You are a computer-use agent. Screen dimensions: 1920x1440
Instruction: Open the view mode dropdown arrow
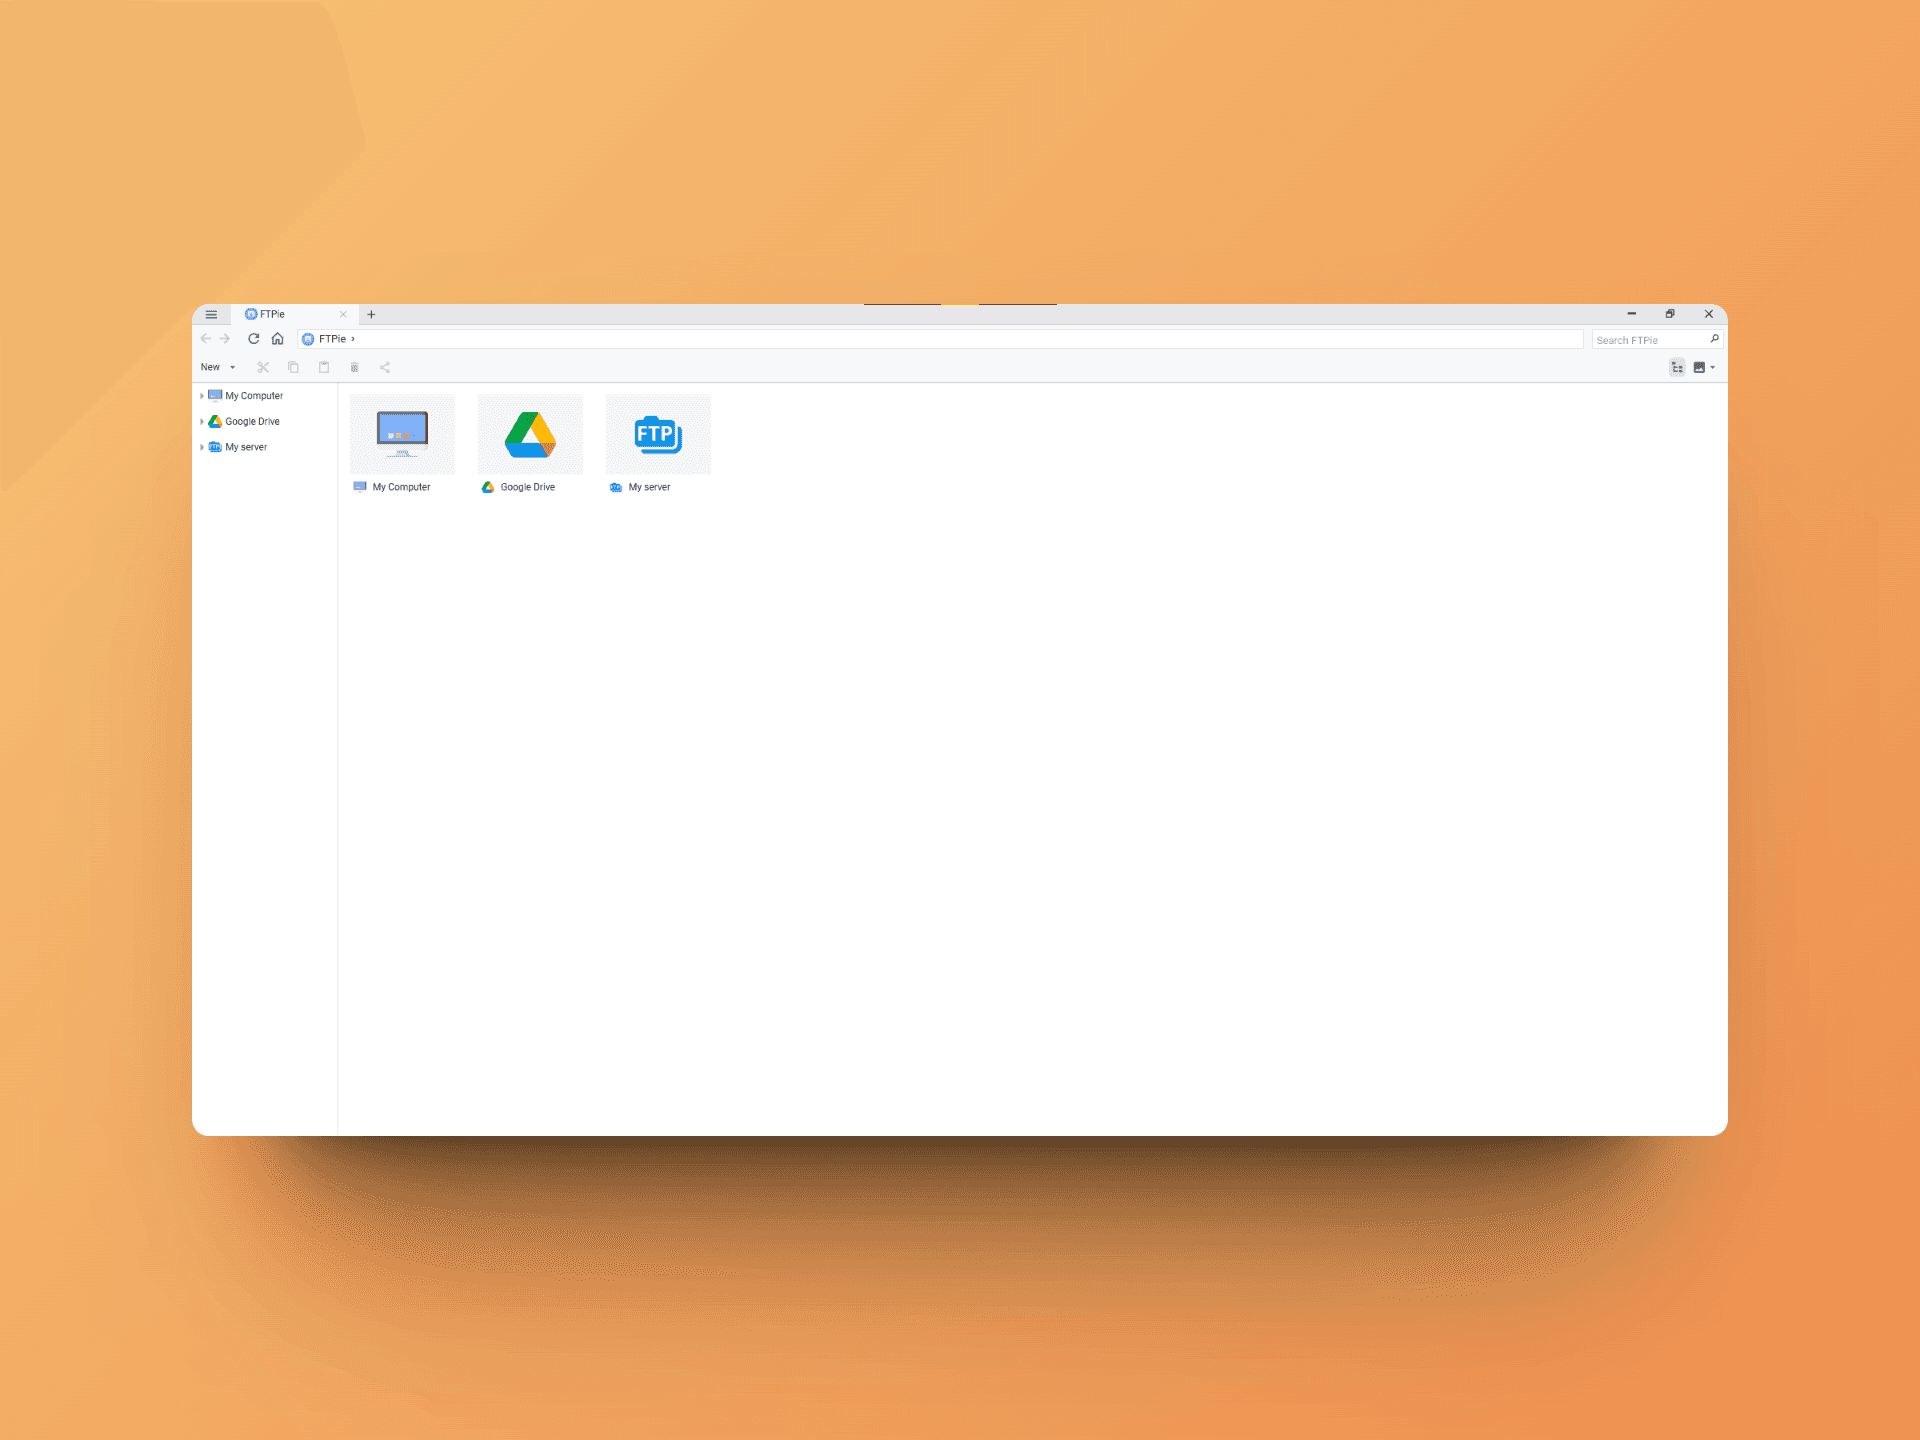click(1712, 367)
